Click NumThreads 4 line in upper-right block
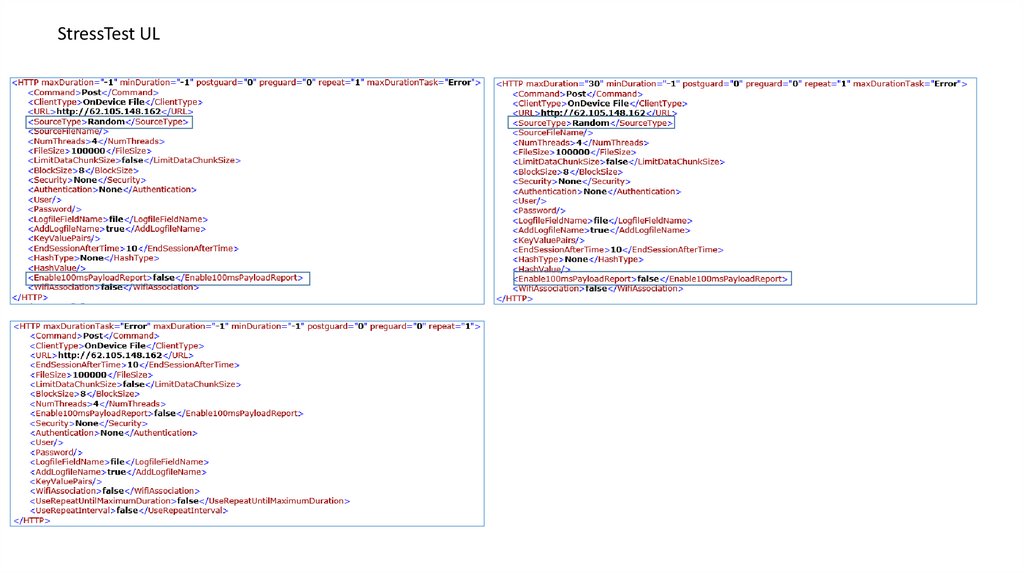1024x574 pixels. coord(581,143)
